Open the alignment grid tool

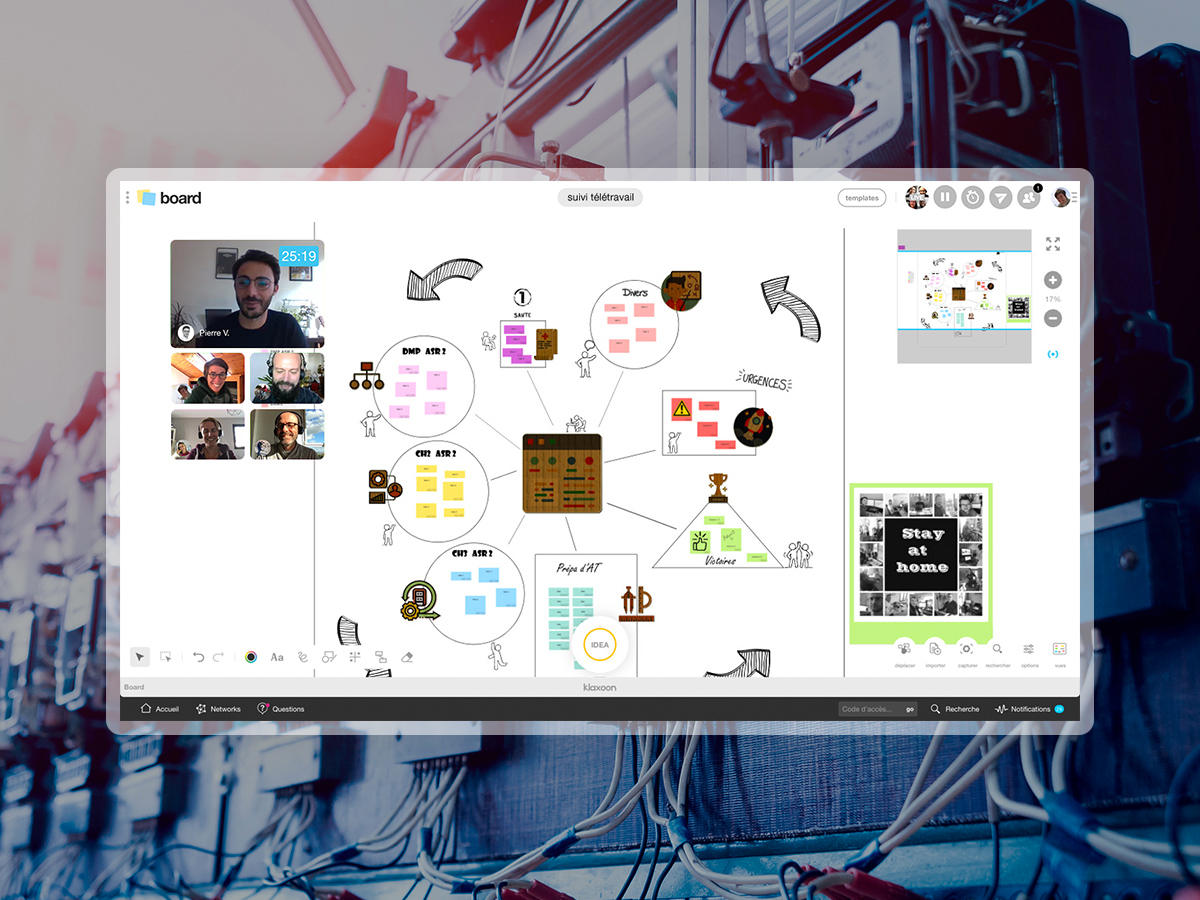click(354, 657)
